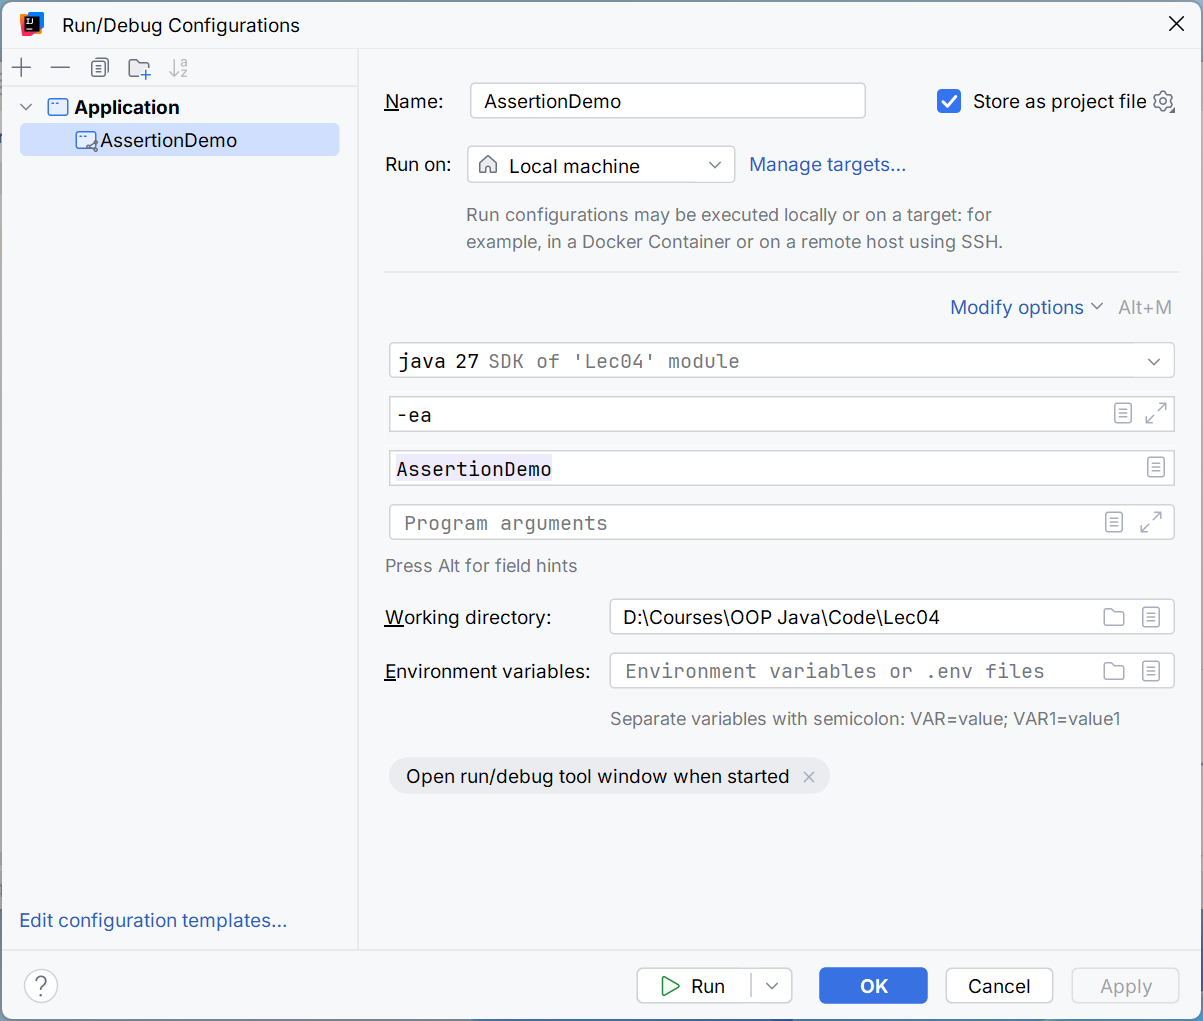Image resolution: width=1203 pixels, height=1021 pixels.
Task: Close the Run/Debug Configurations dialog
Action: (x=1176, y=24)
